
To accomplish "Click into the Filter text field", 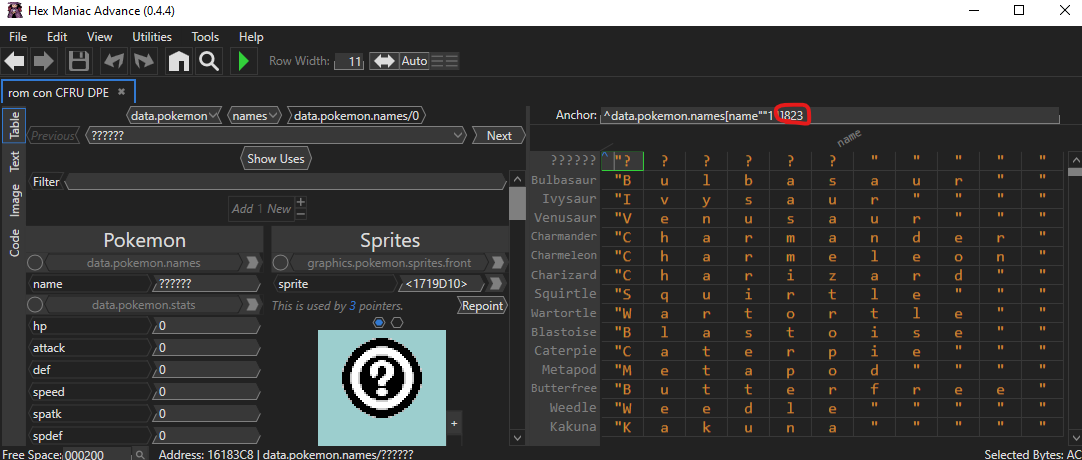I will point(285,182).
